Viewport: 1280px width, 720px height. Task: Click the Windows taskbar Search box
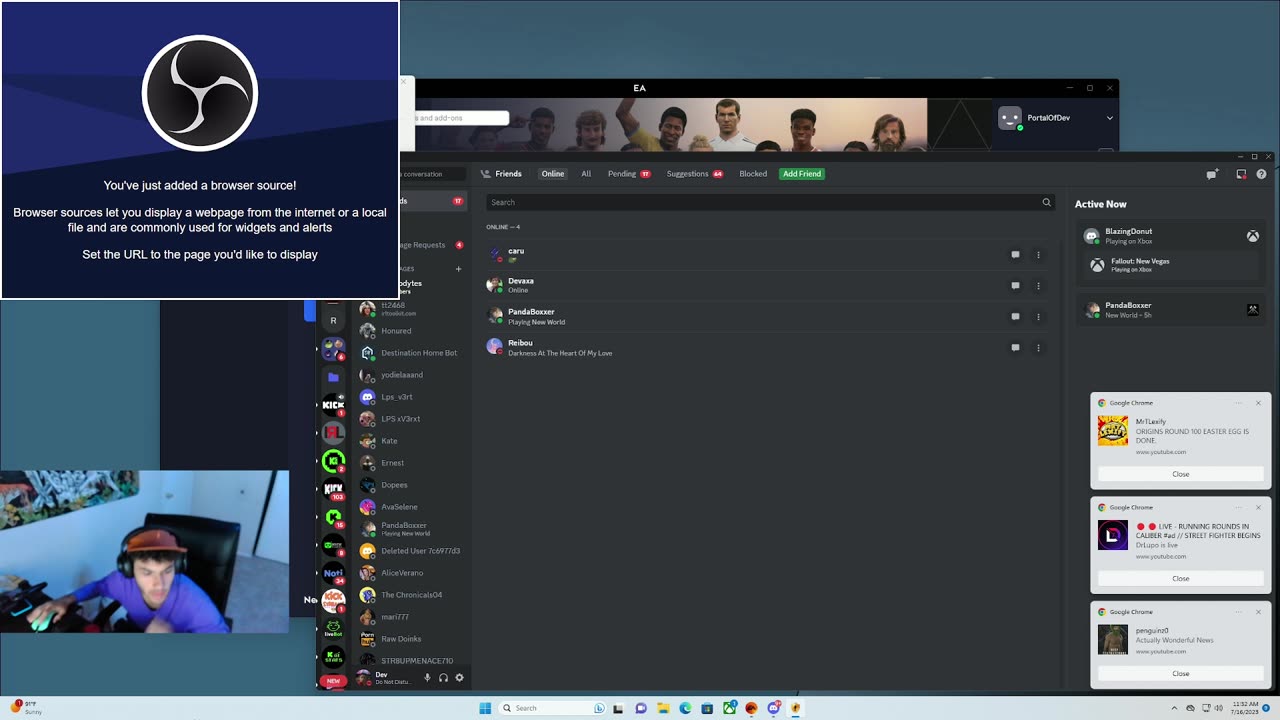tap(552, 708)
